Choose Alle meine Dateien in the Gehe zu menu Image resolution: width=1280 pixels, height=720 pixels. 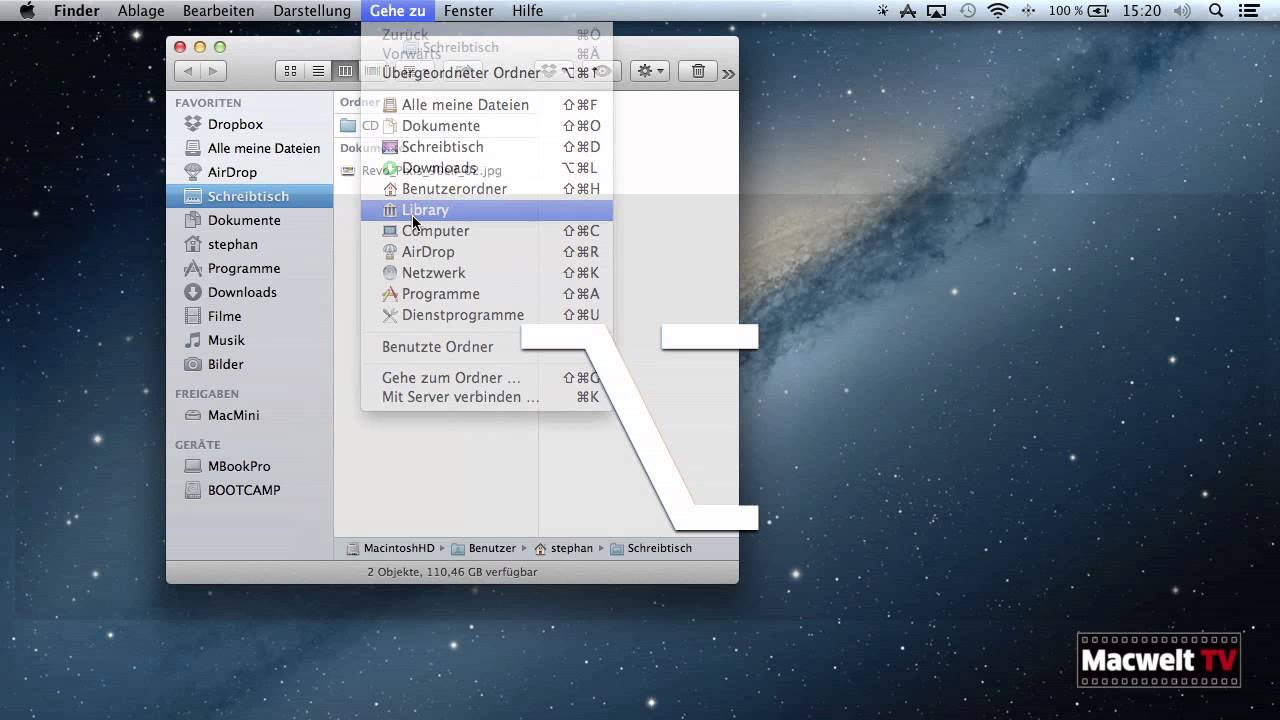[x=486, y=105]
